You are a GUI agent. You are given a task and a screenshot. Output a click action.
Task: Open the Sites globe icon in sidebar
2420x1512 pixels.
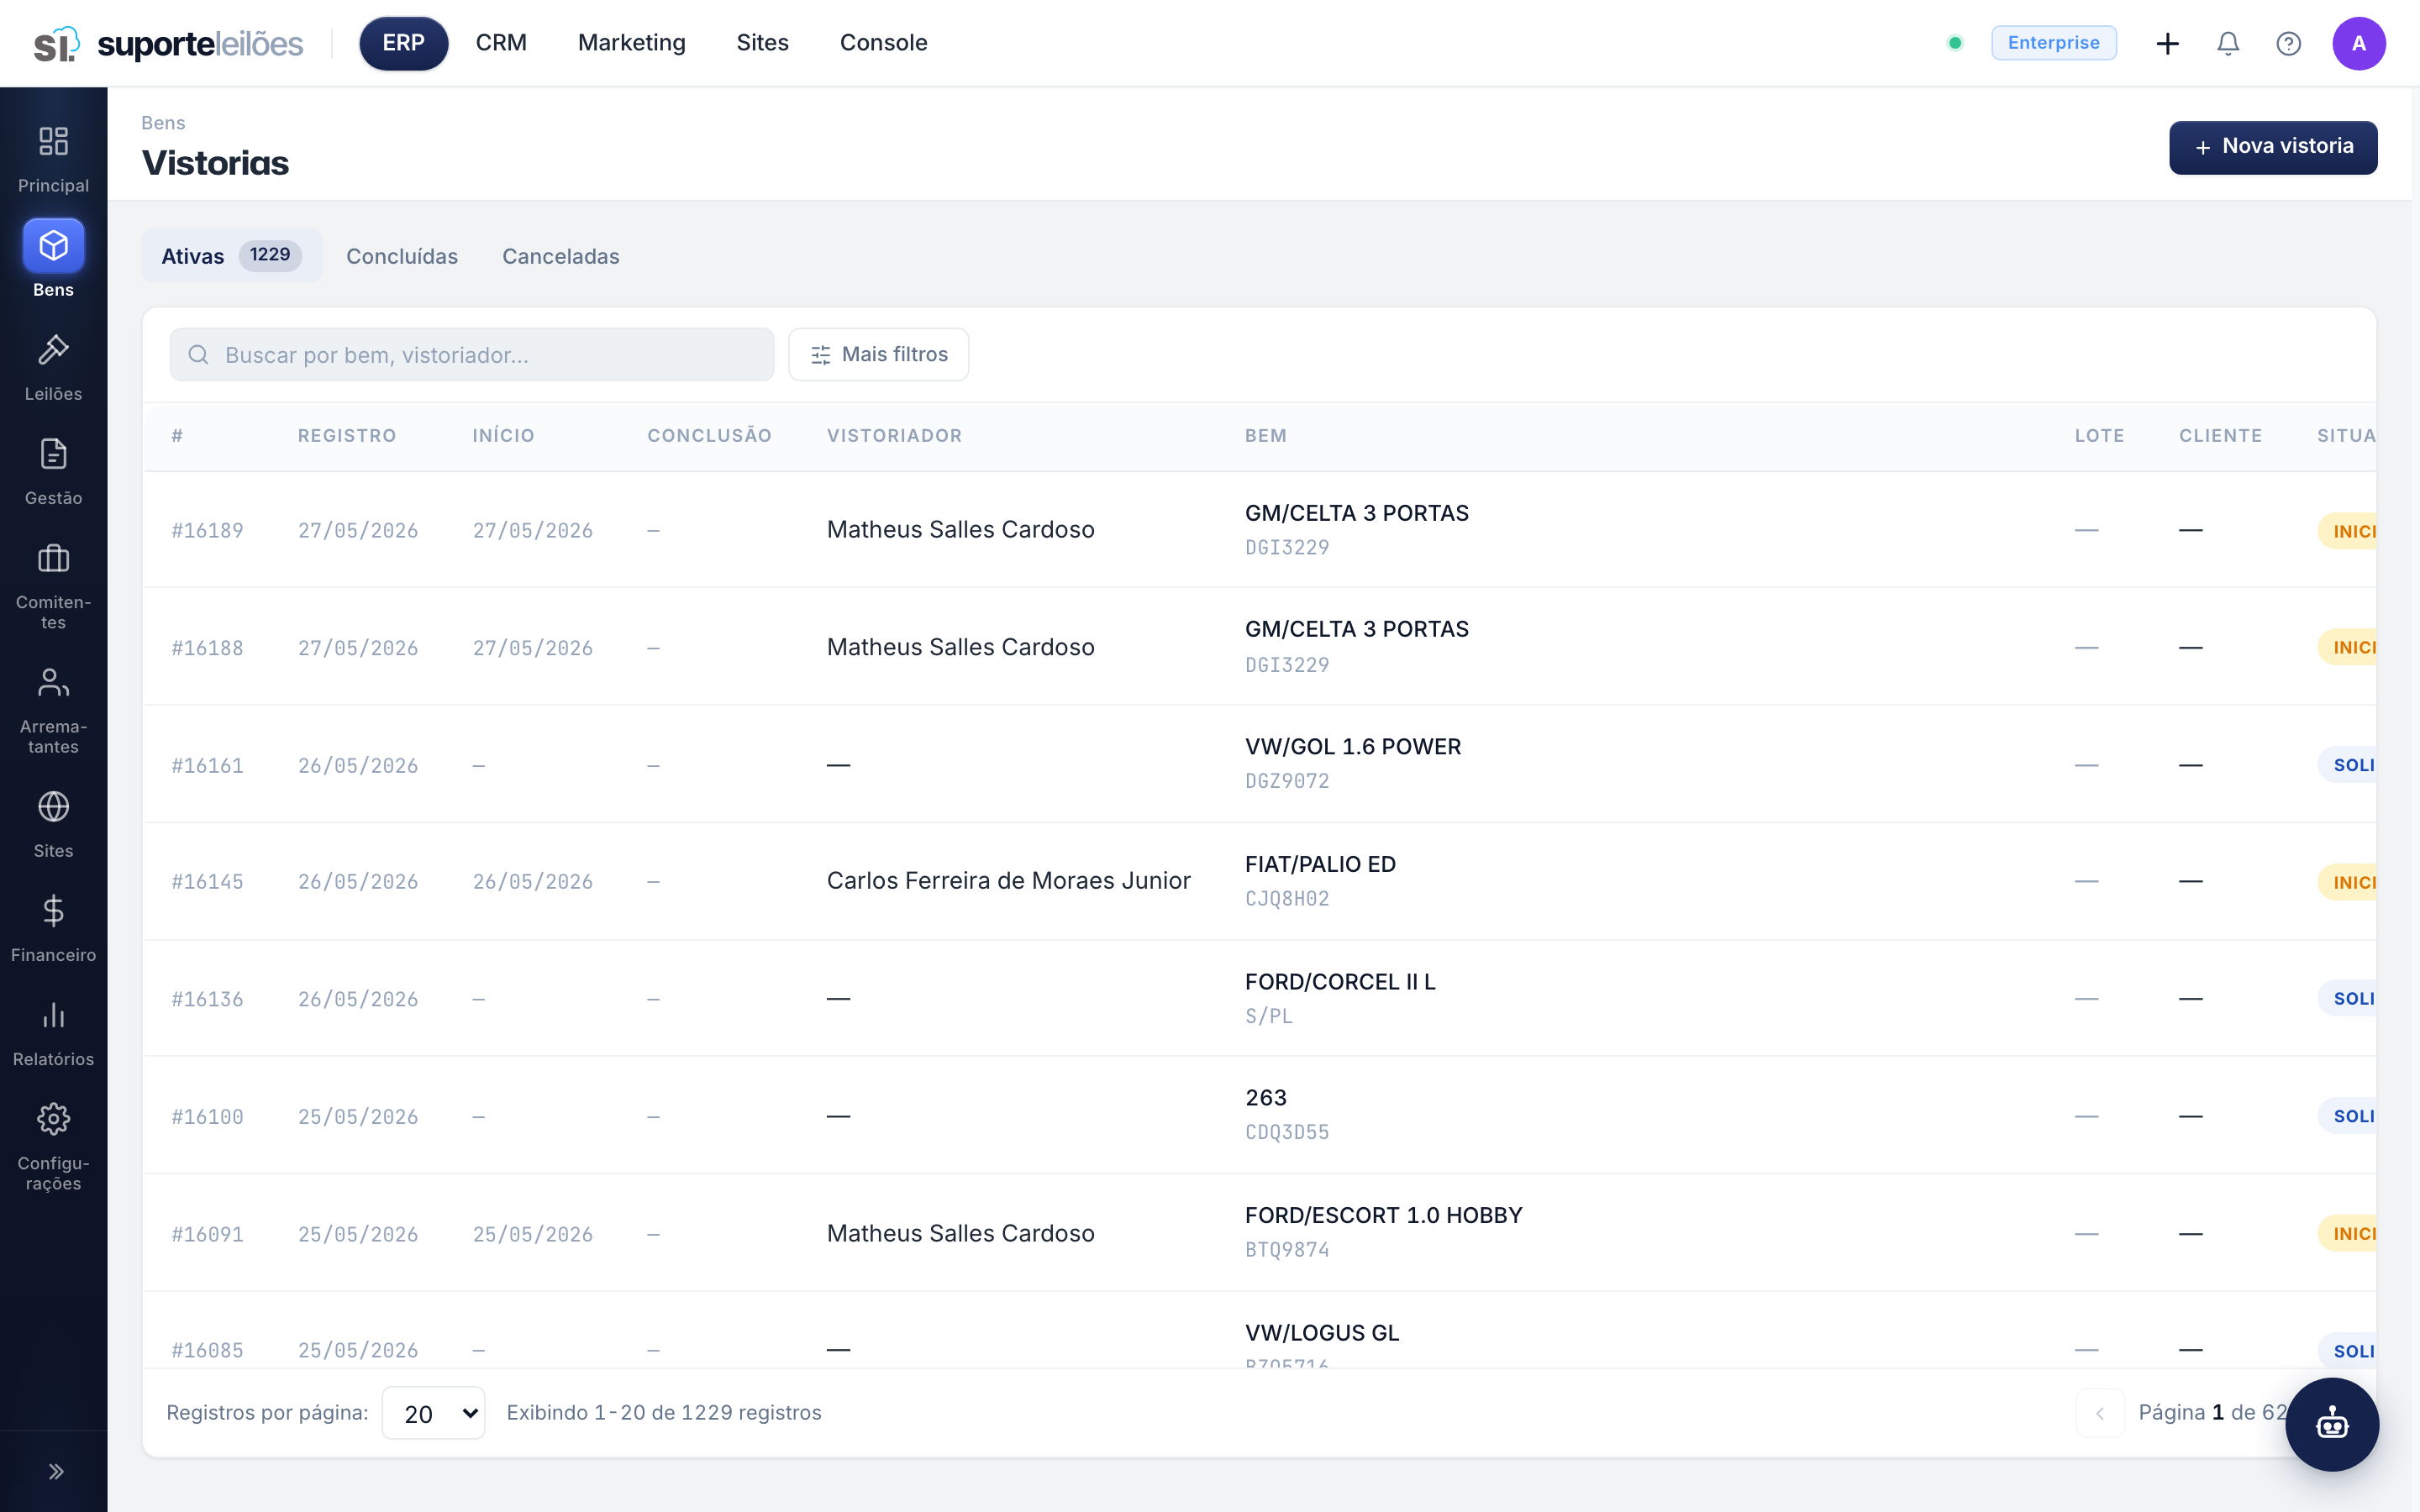53,806
